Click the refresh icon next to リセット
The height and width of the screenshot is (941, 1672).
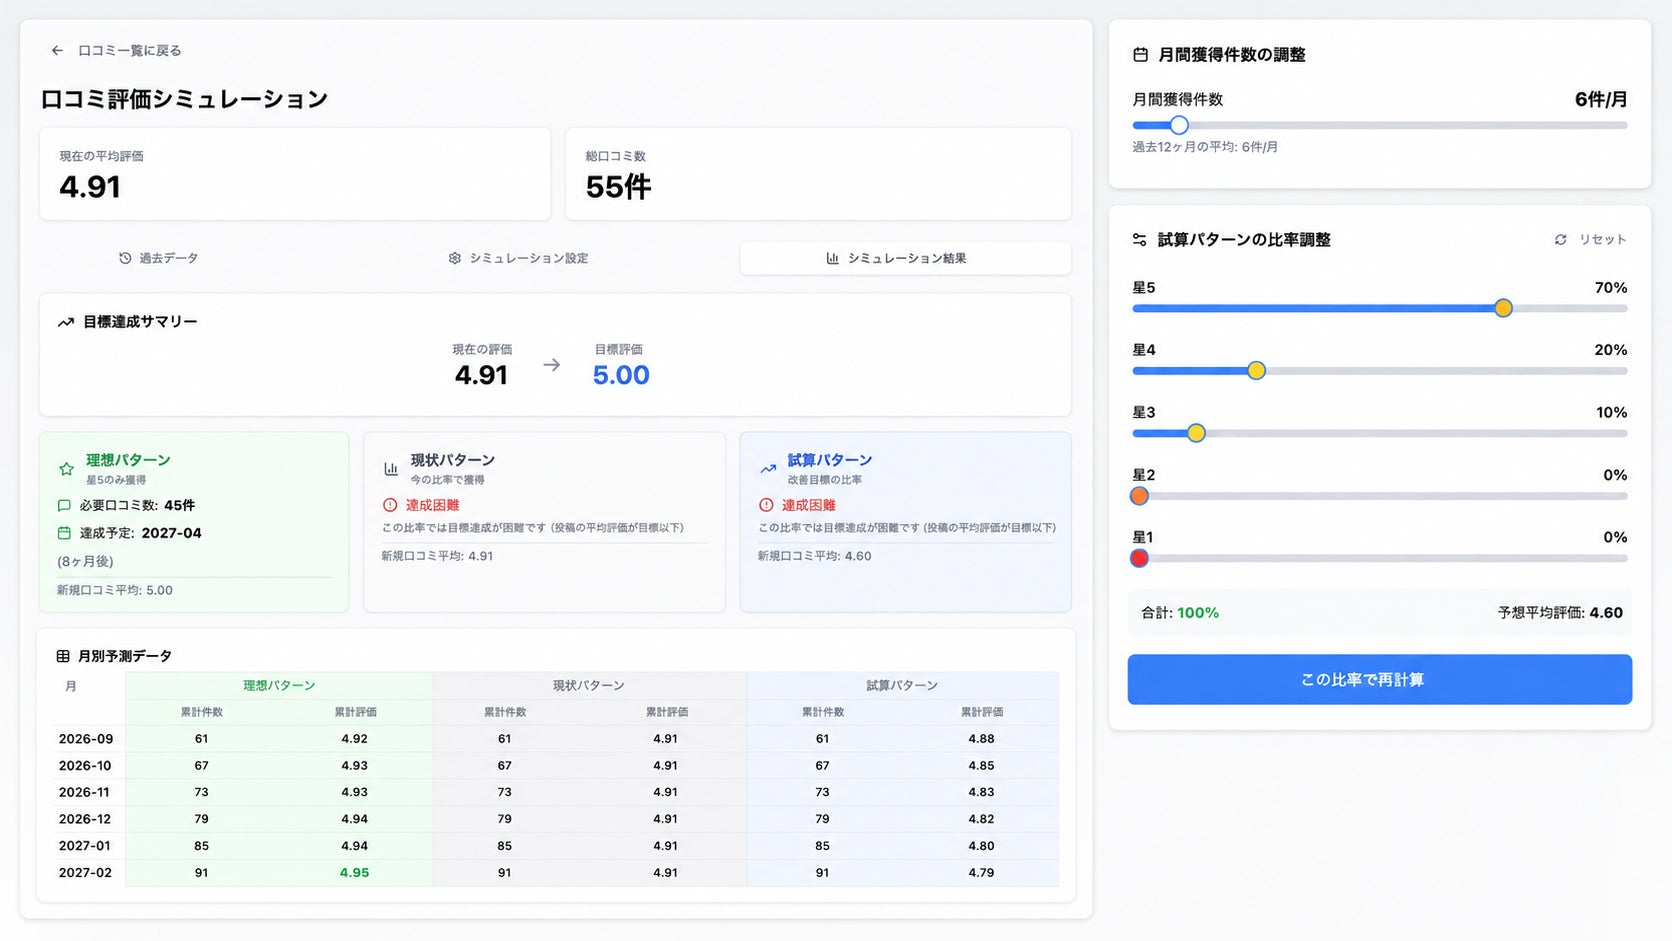coord(1560,240)
